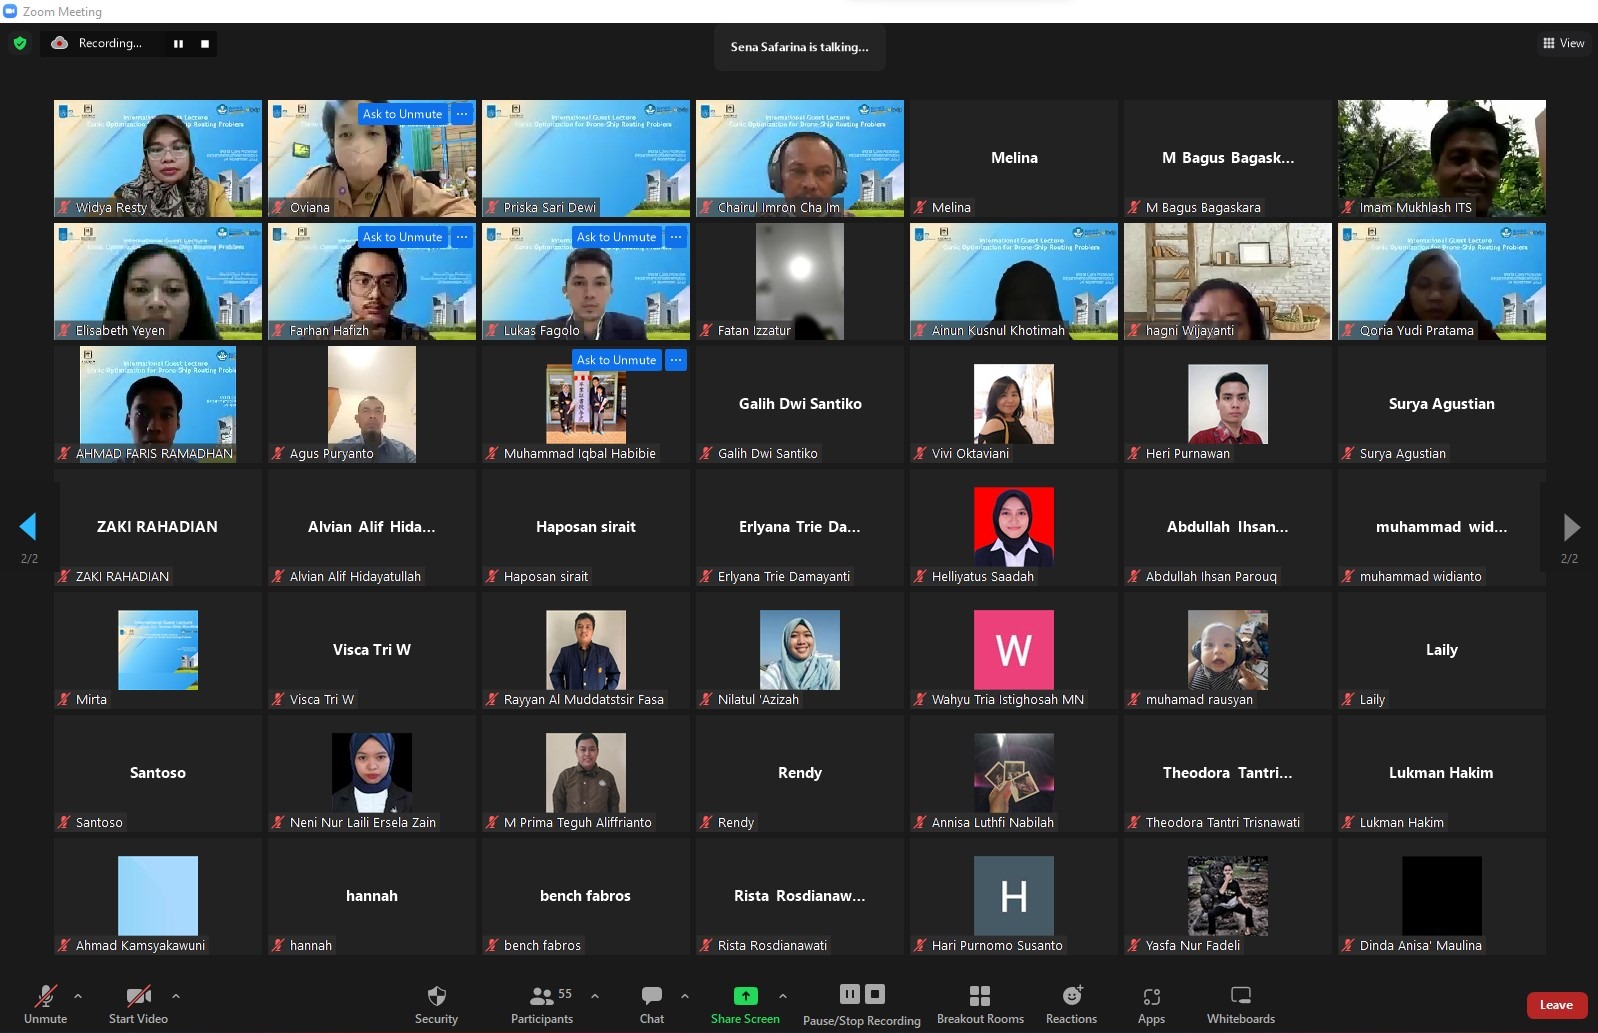Go to next gallery page arrow

coord(1571,527)
